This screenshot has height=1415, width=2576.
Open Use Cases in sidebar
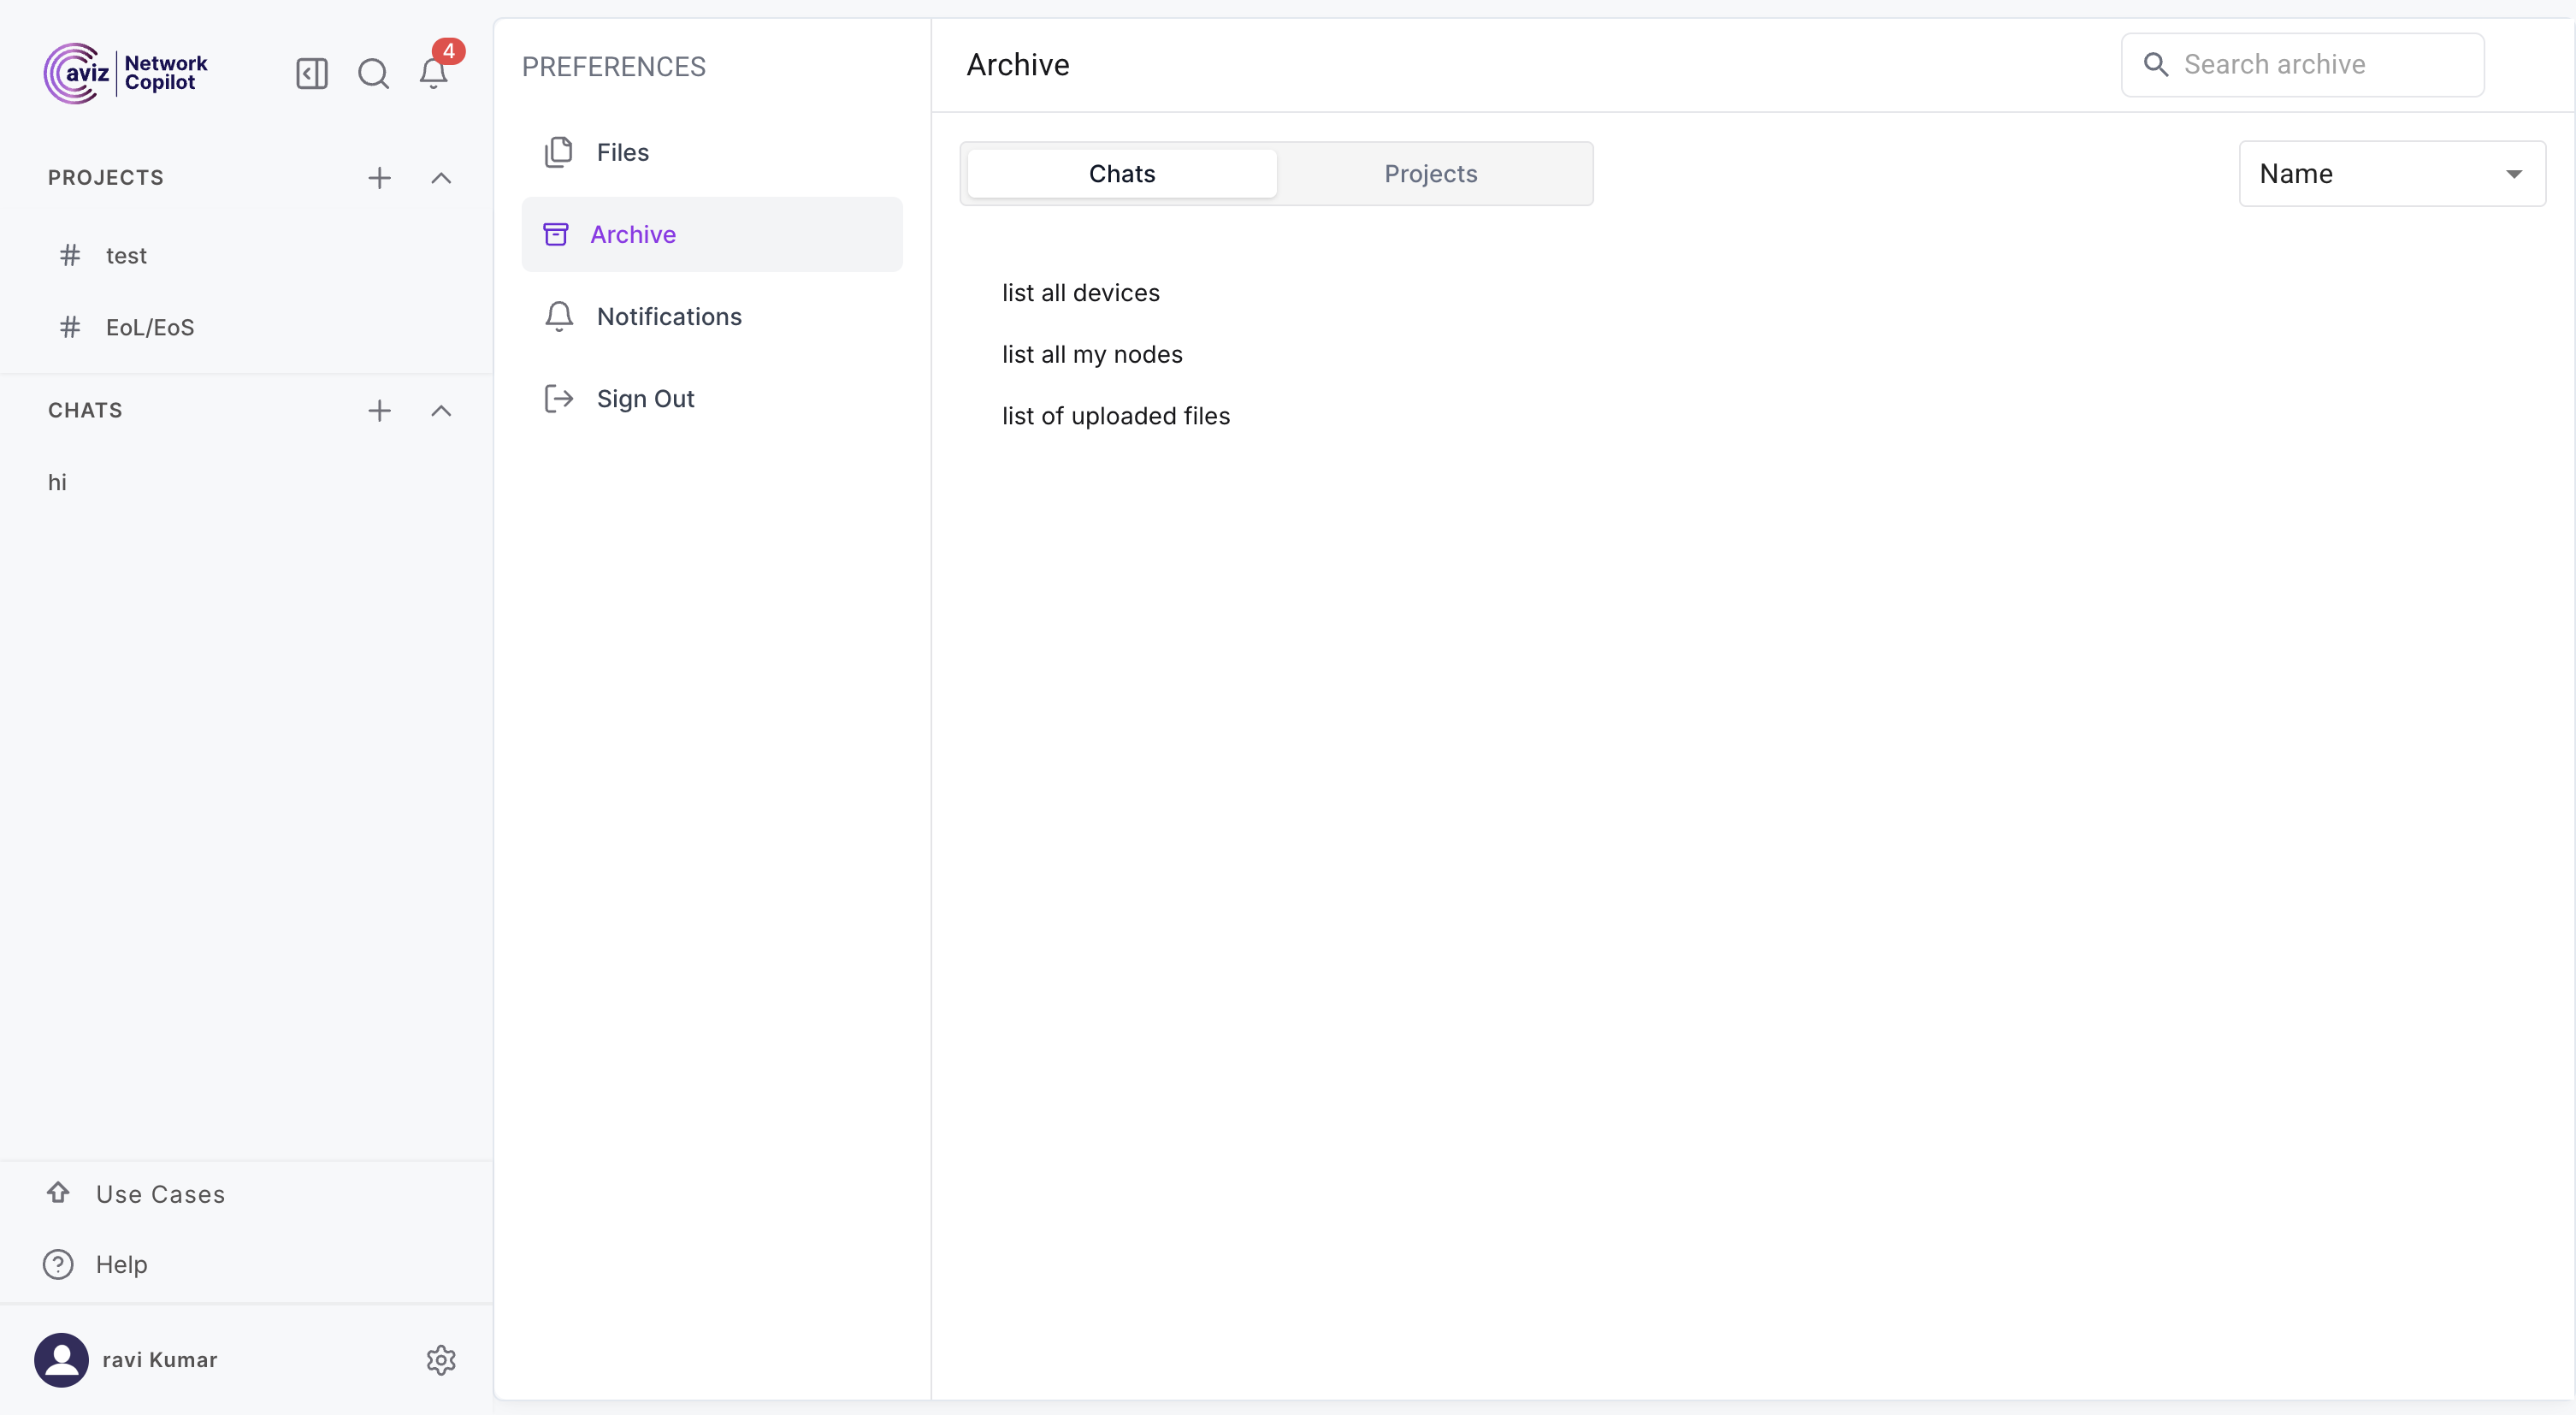(x=160, y=1194)
